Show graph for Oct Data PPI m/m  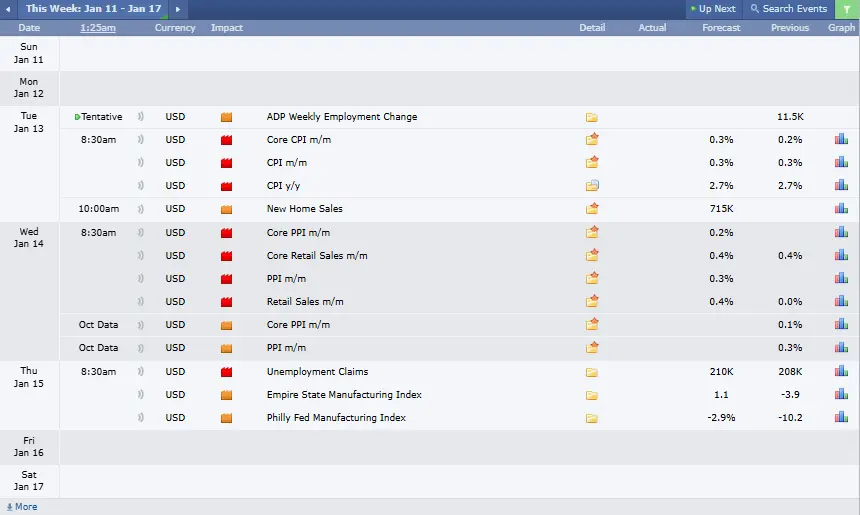point(841,347)
